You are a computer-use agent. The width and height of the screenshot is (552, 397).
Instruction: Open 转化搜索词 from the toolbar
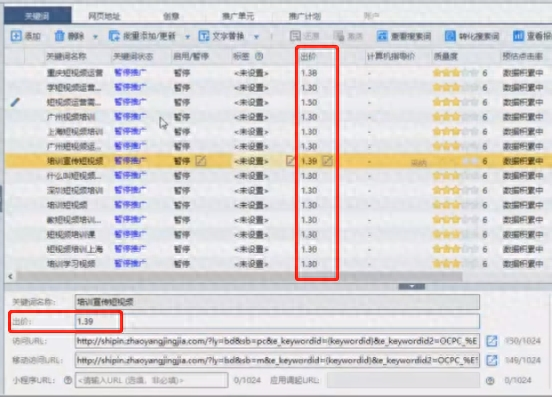tap(472, 36)
